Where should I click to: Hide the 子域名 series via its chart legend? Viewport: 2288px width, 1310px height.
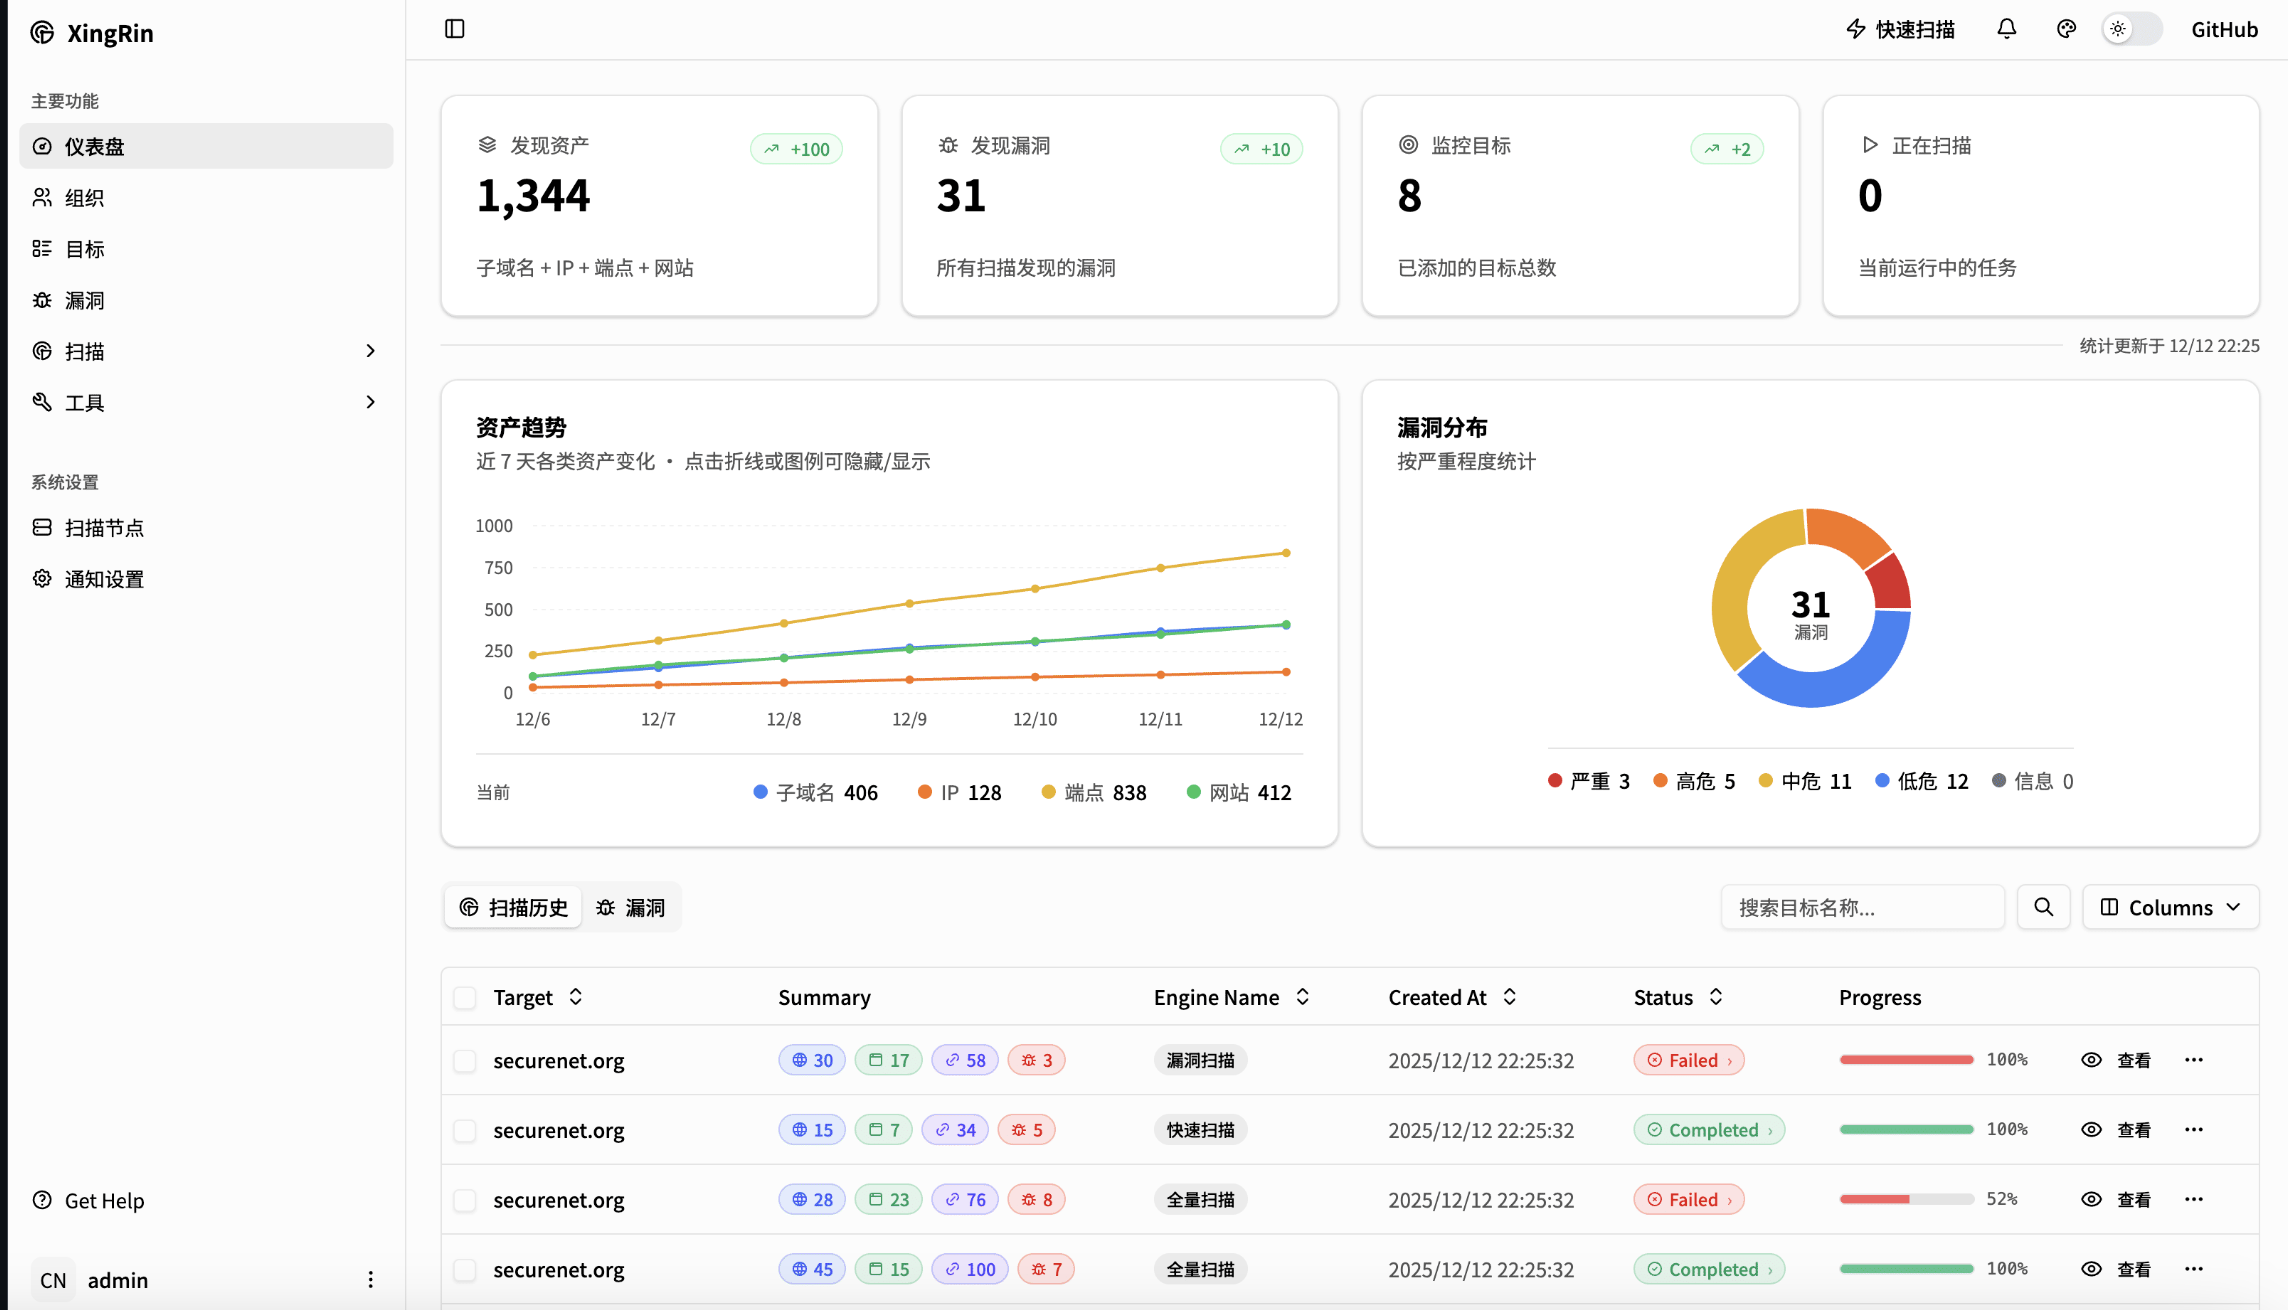tap(816, 791)
